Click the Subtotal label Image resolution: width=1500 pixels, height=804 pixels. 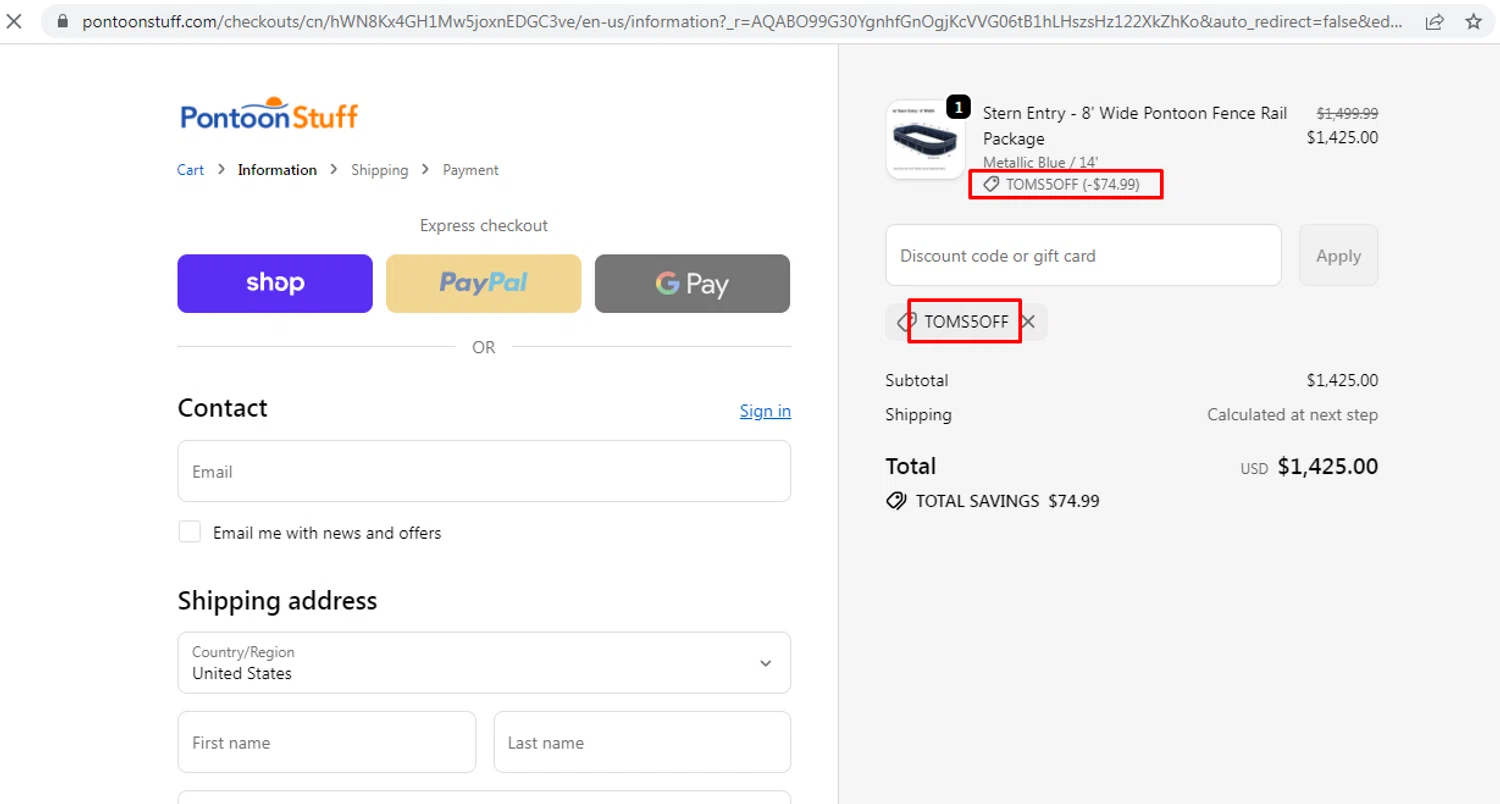tap(917, 380)
